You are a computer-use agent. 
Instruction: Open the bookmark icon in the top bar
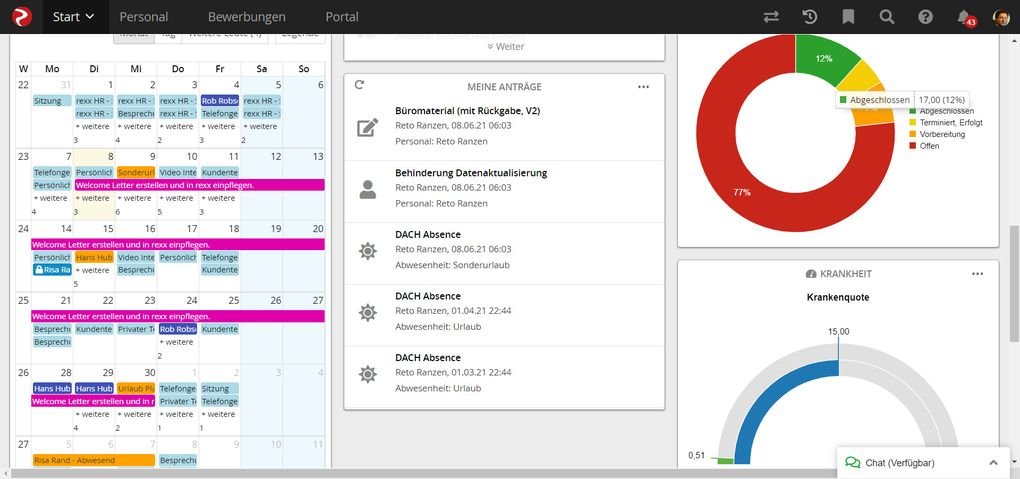[x=848, y=17]
